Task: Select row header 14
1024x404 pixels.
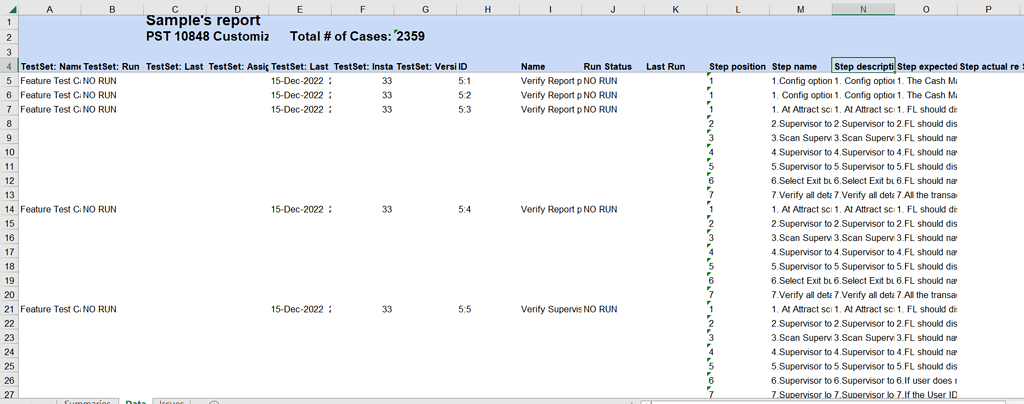Action: (9, 209)
